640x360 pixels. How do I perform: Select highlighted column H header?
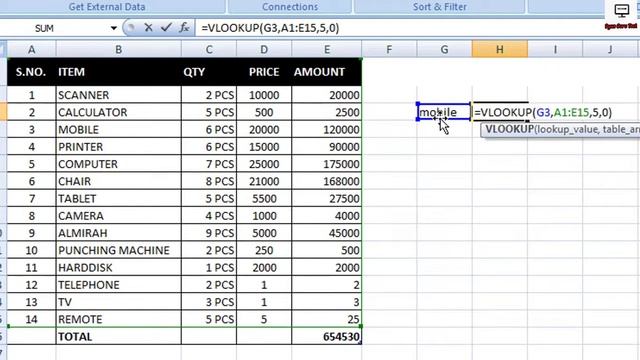tap(500, 49)
